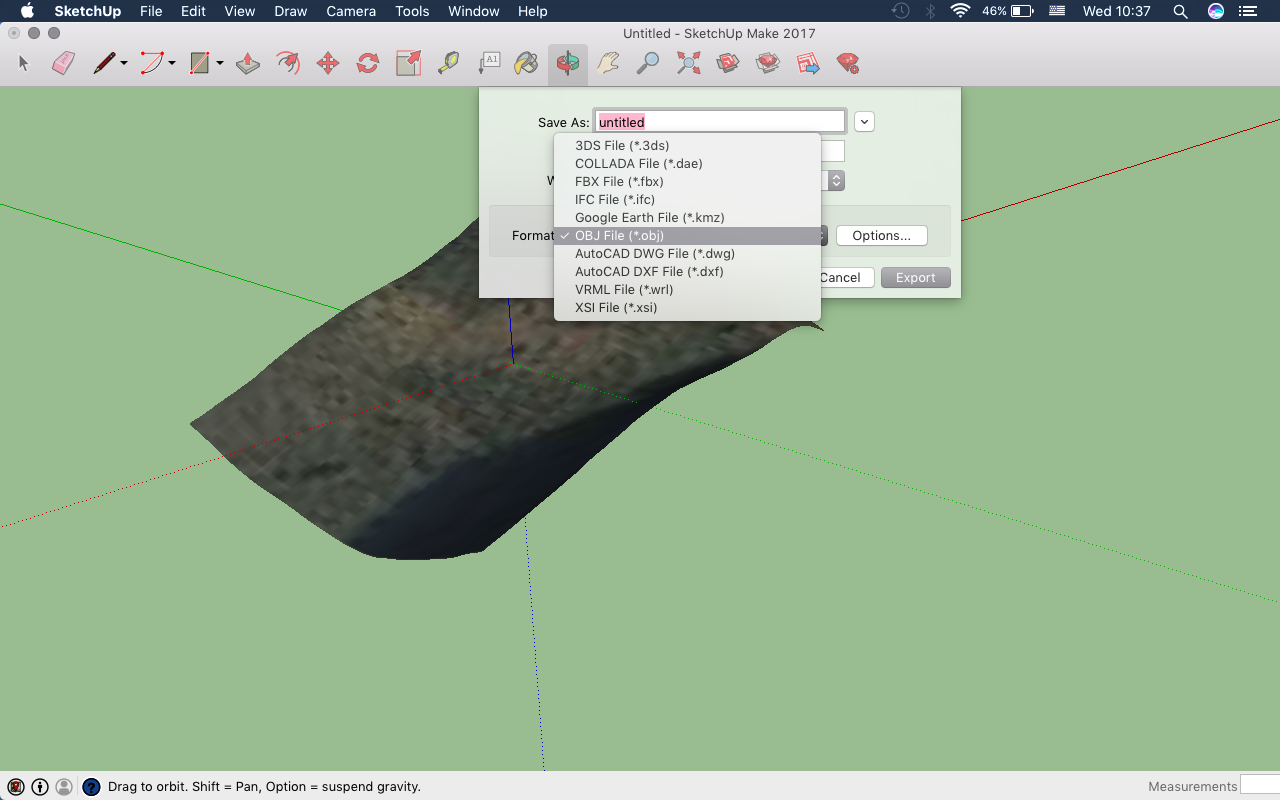Select the Zoom magnifier tool
1280x800 pixels.
point(648,64)
